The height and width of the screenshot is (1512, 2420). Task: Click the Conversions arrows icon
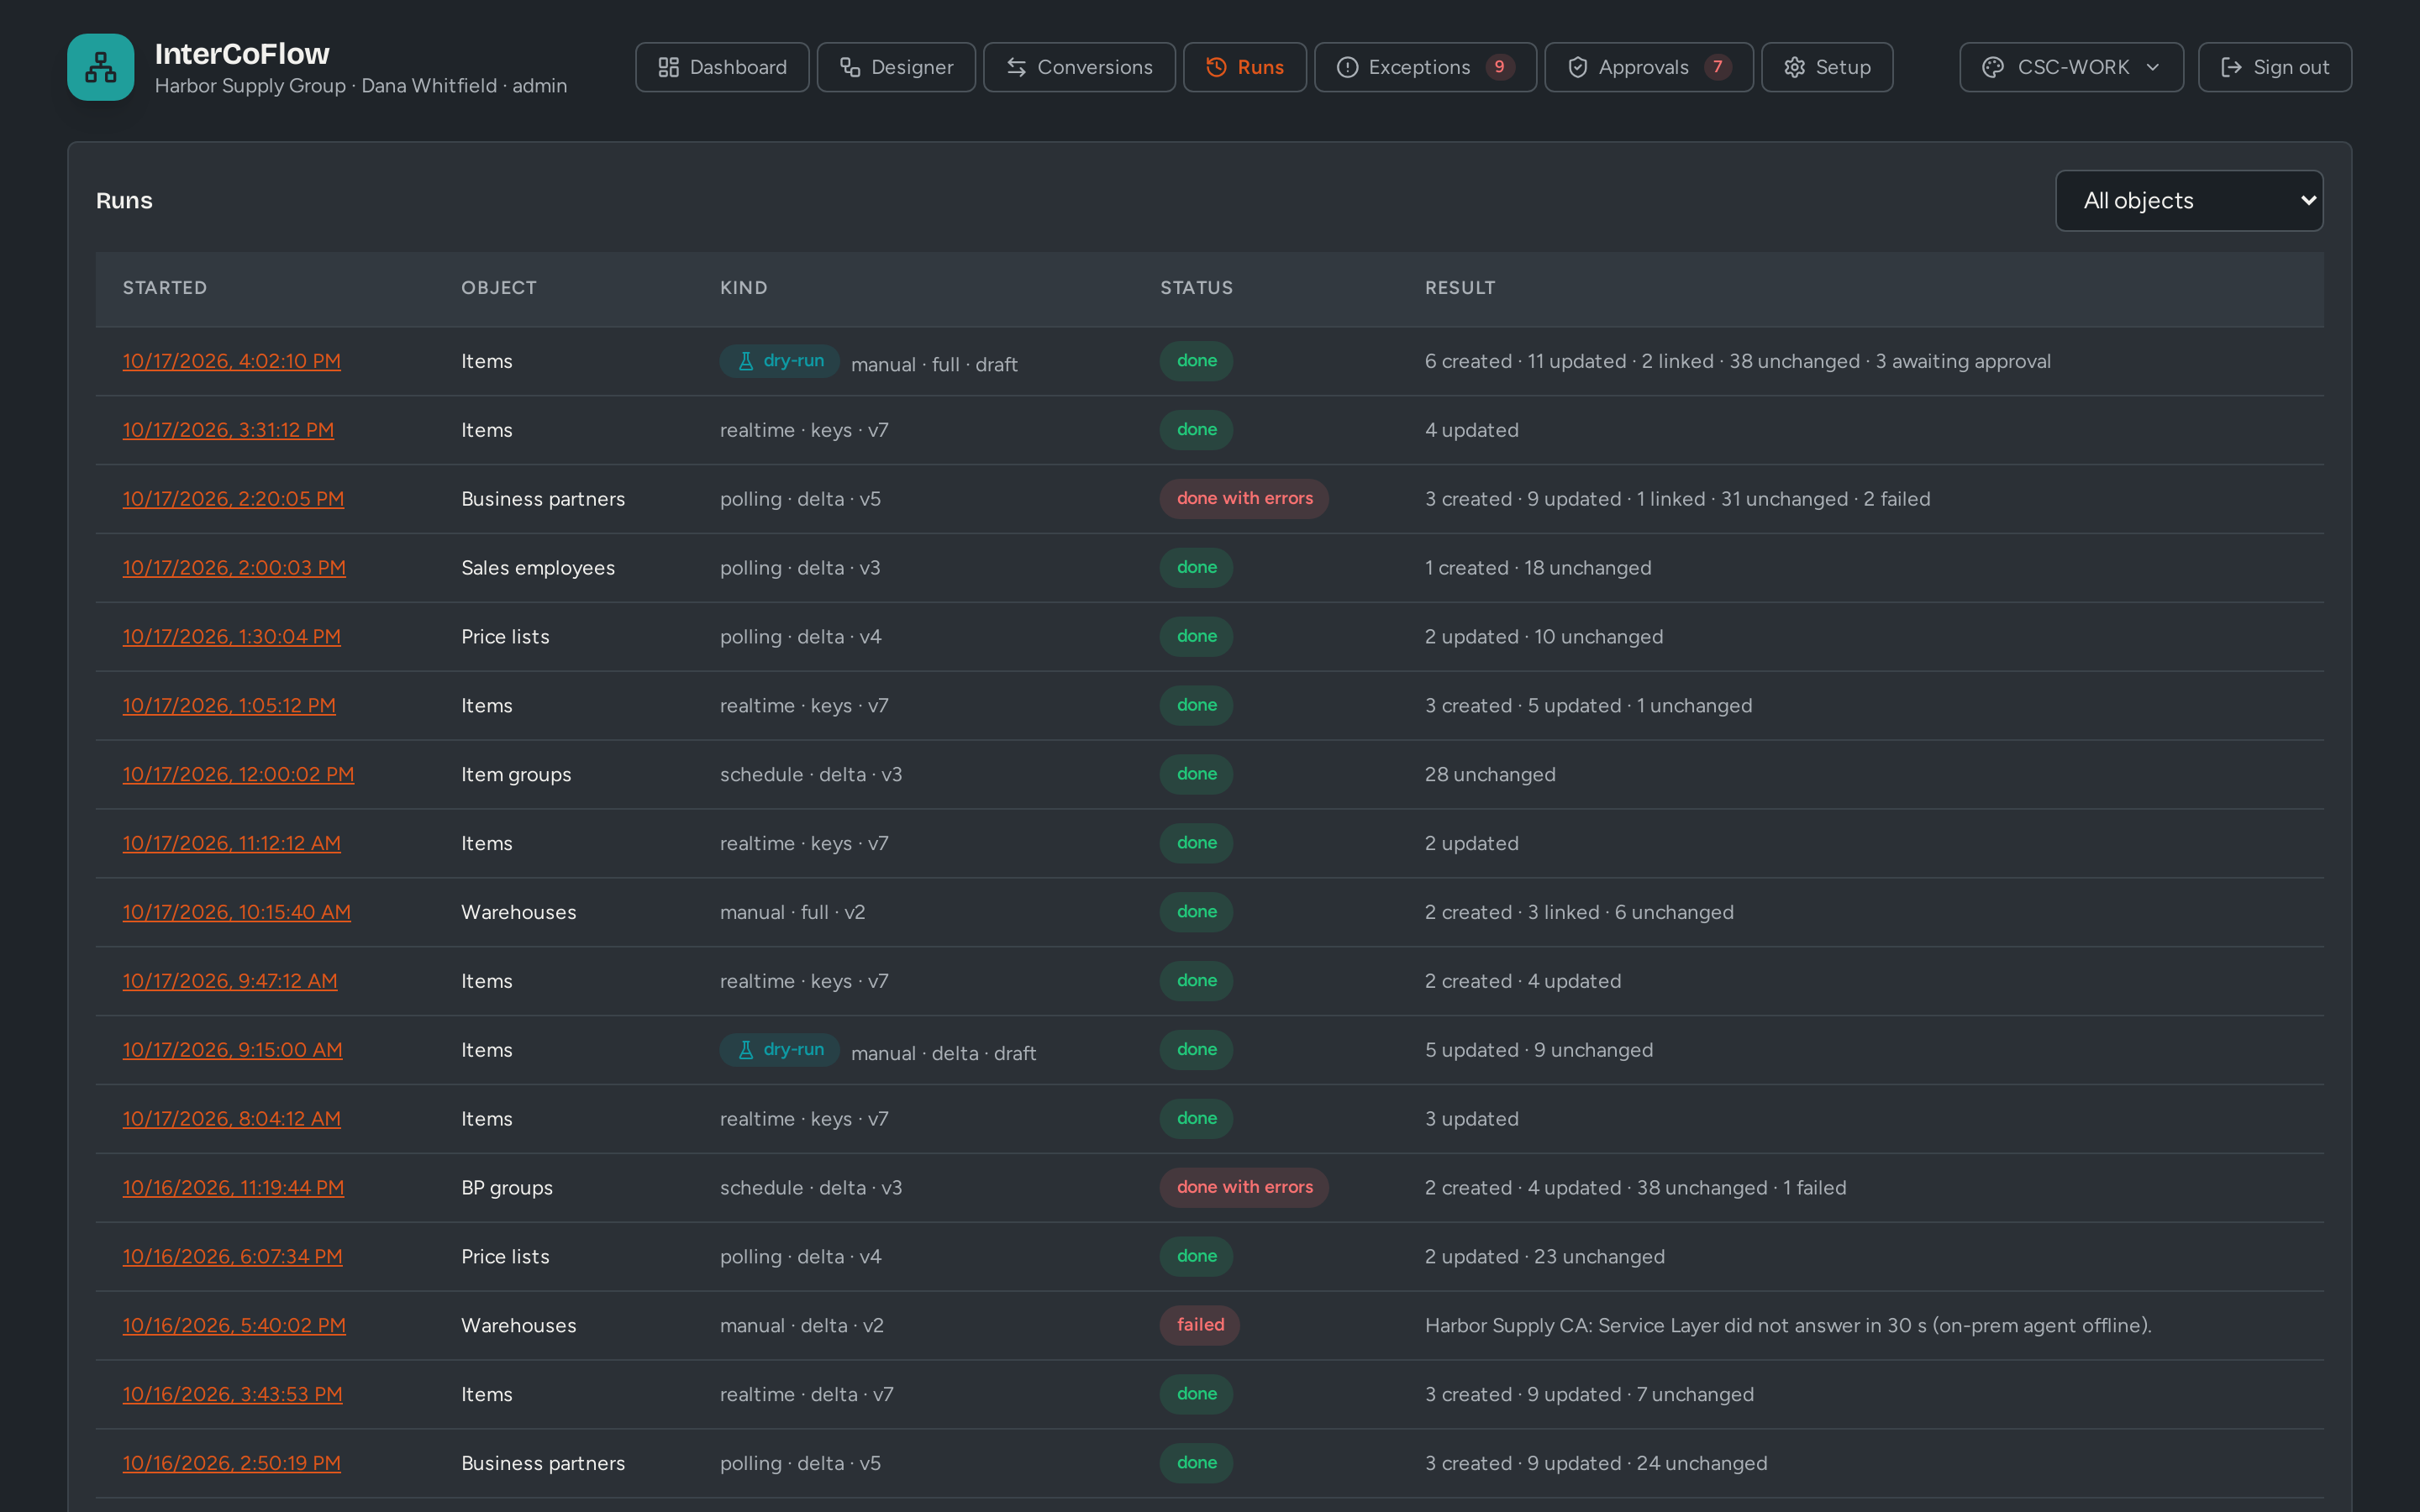click(1016, 67)
